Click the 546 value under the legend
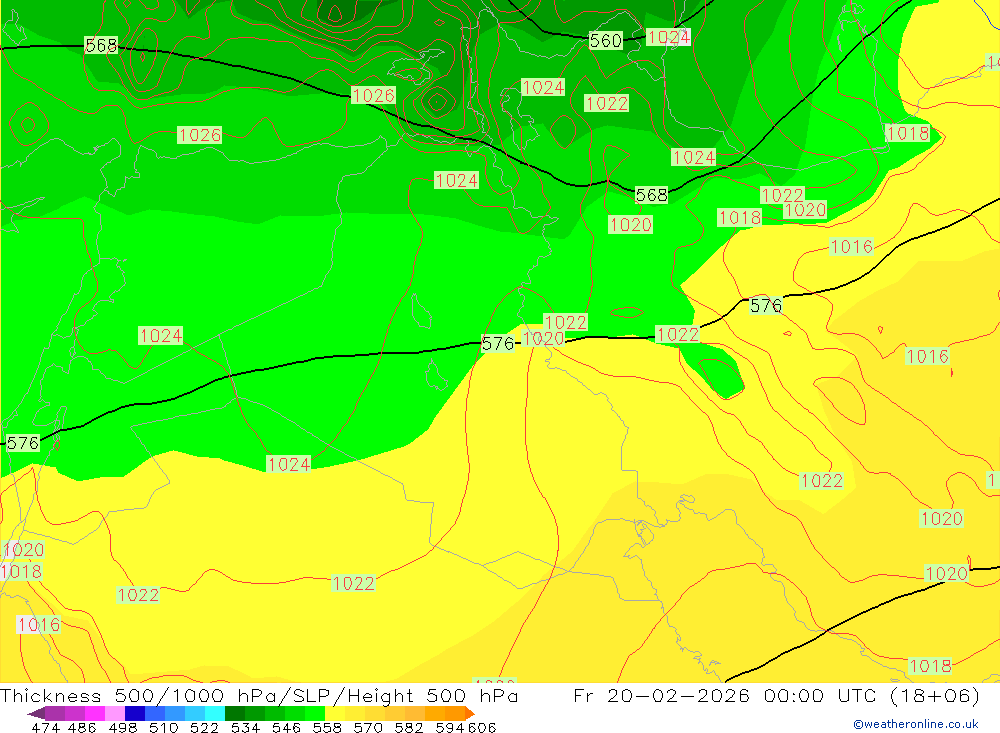The image size is (1000, 733). tap(286, 727)
